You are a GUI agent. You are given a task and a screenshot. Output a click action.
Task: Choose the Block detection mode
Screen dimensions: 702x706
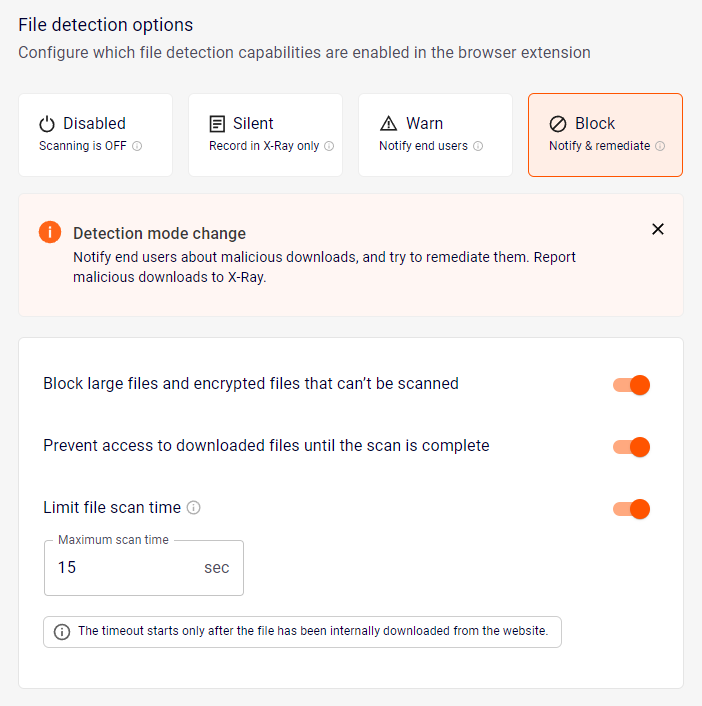point(605,135)
